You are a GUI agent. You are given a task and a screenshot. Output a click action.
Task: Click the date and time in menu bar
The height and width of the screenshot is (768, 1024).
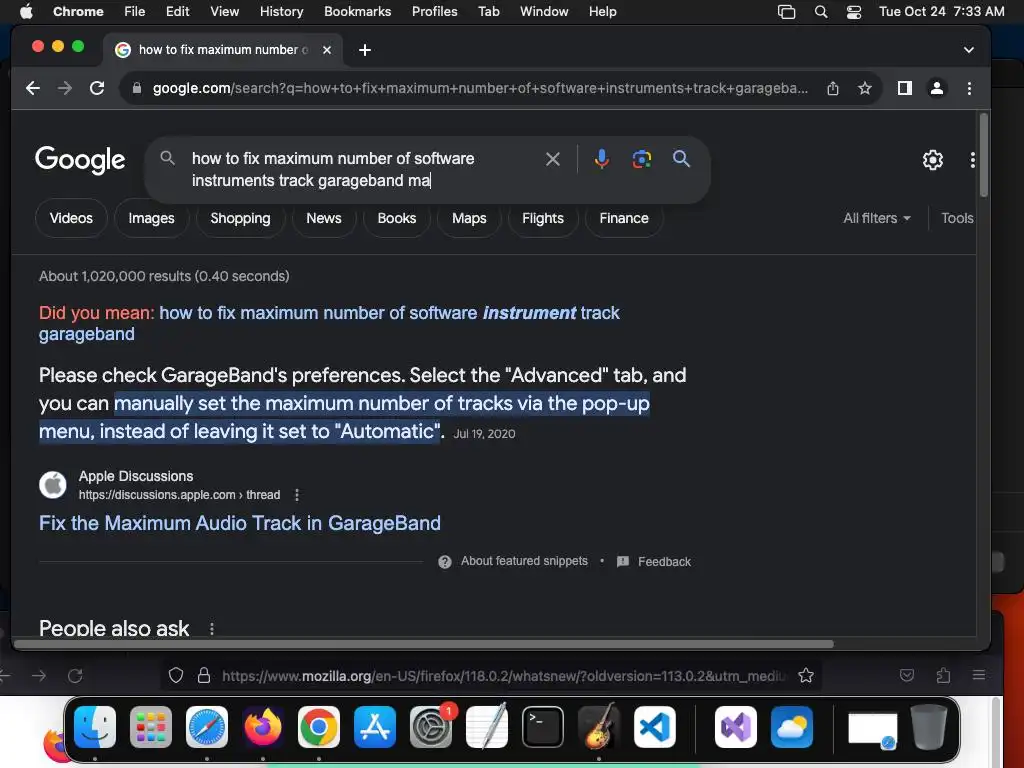coord(941,12)
